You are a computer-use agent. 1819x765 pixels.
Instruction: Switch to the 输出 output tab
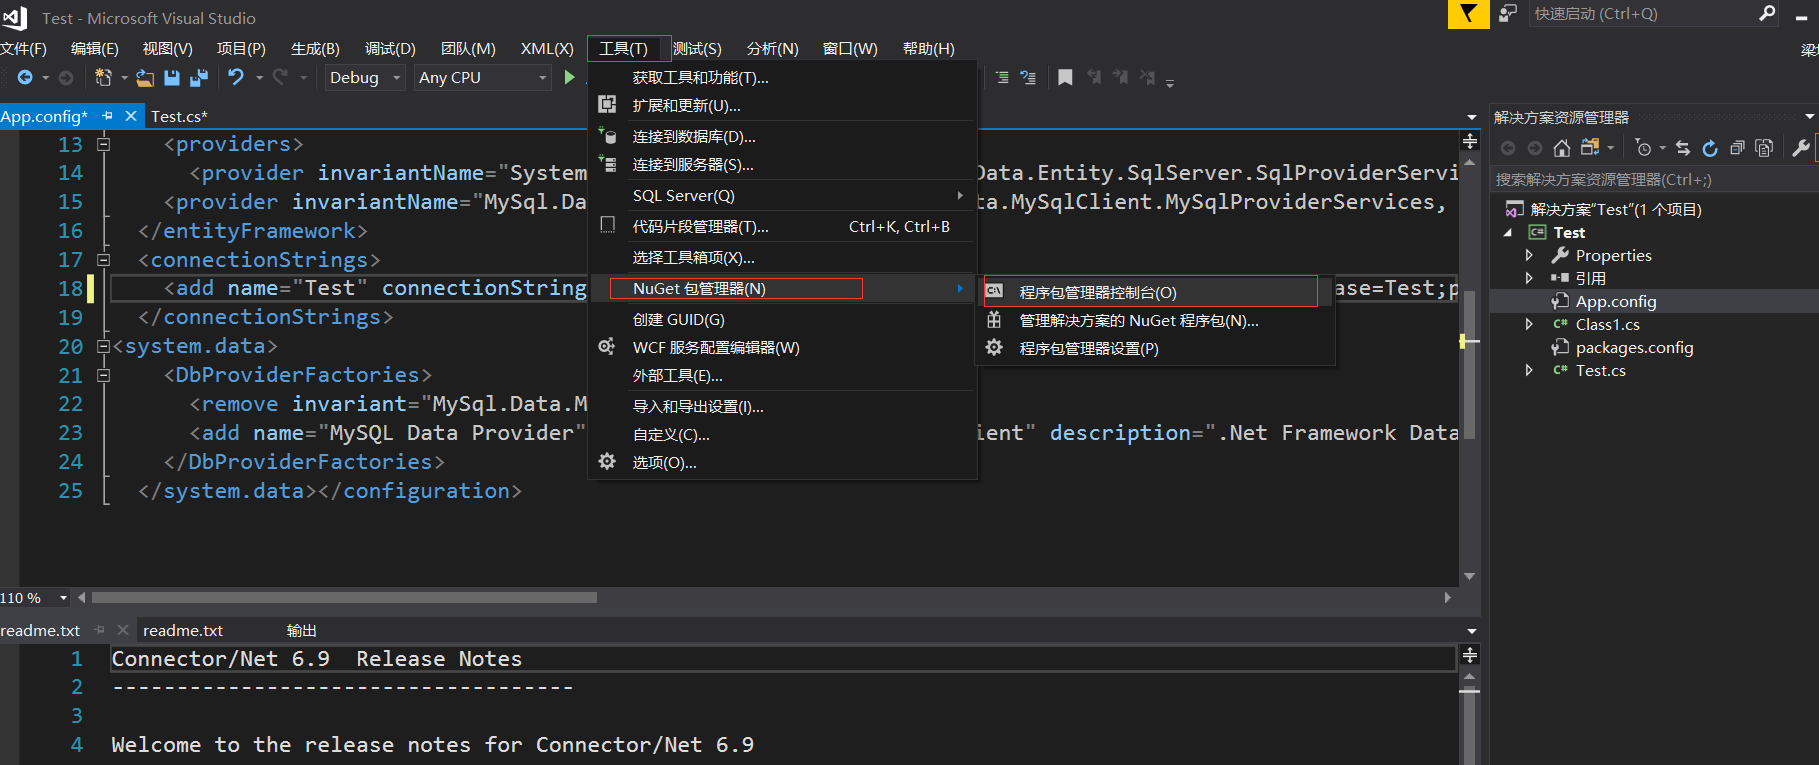pos(301,630)
